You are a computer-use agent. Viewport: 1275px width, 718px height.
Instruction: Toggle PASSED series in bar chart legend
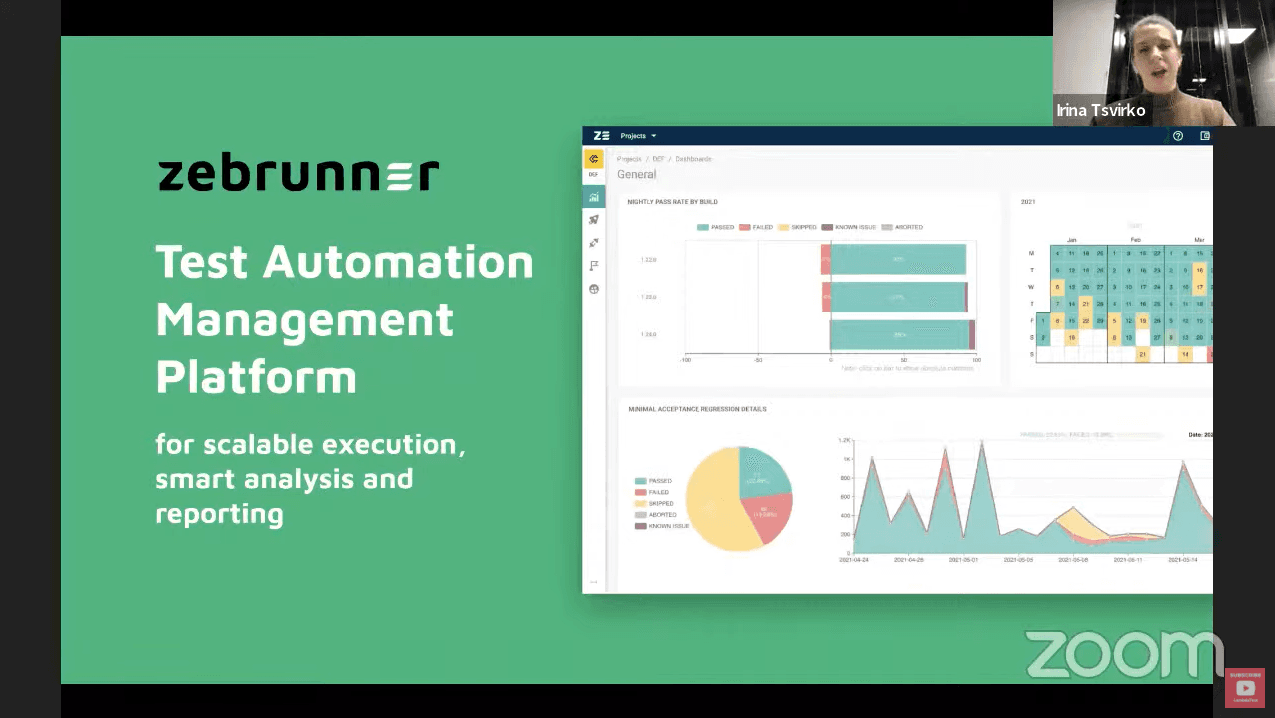(x=715, y=227)
